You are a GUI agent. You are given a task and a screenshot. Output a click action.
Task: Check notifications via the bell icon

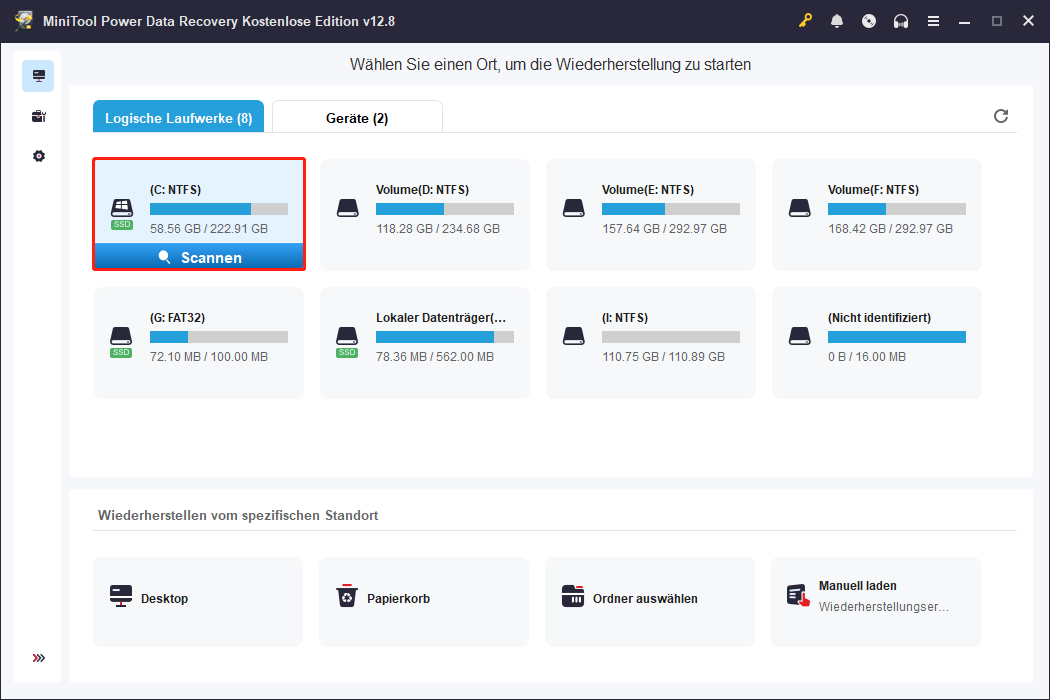click(837, 20)
